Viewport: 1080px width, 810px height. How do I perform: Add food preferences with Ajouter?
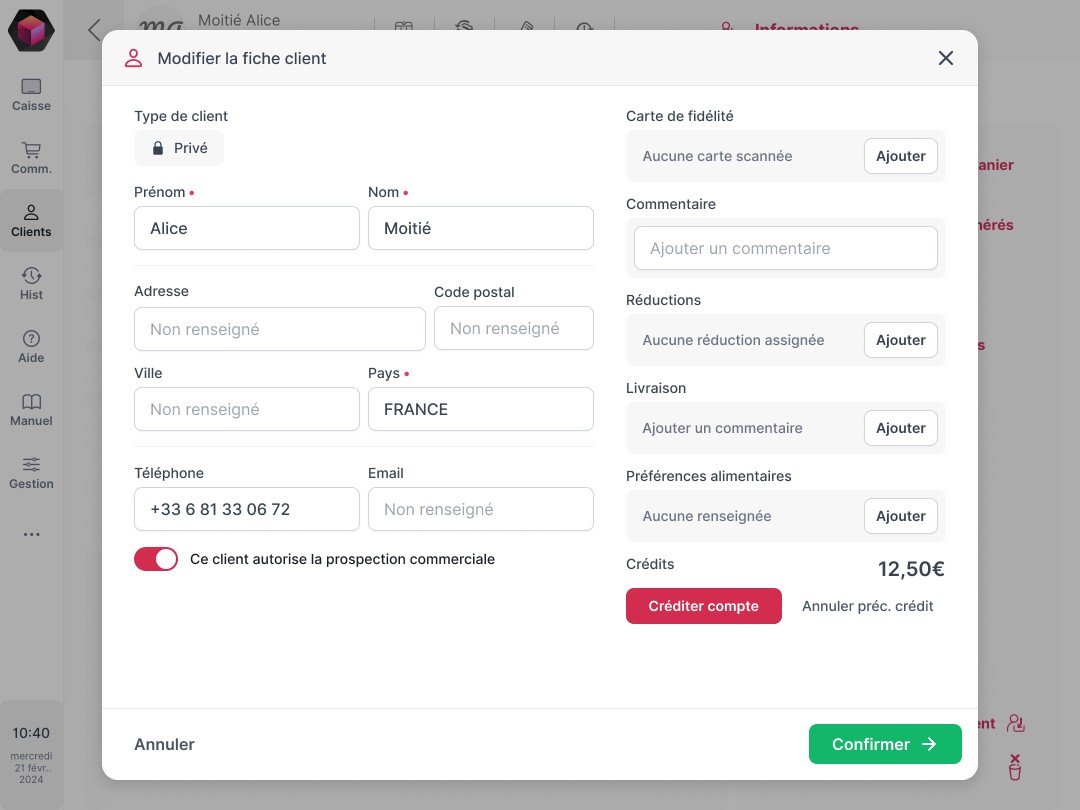tap(901, 516)
